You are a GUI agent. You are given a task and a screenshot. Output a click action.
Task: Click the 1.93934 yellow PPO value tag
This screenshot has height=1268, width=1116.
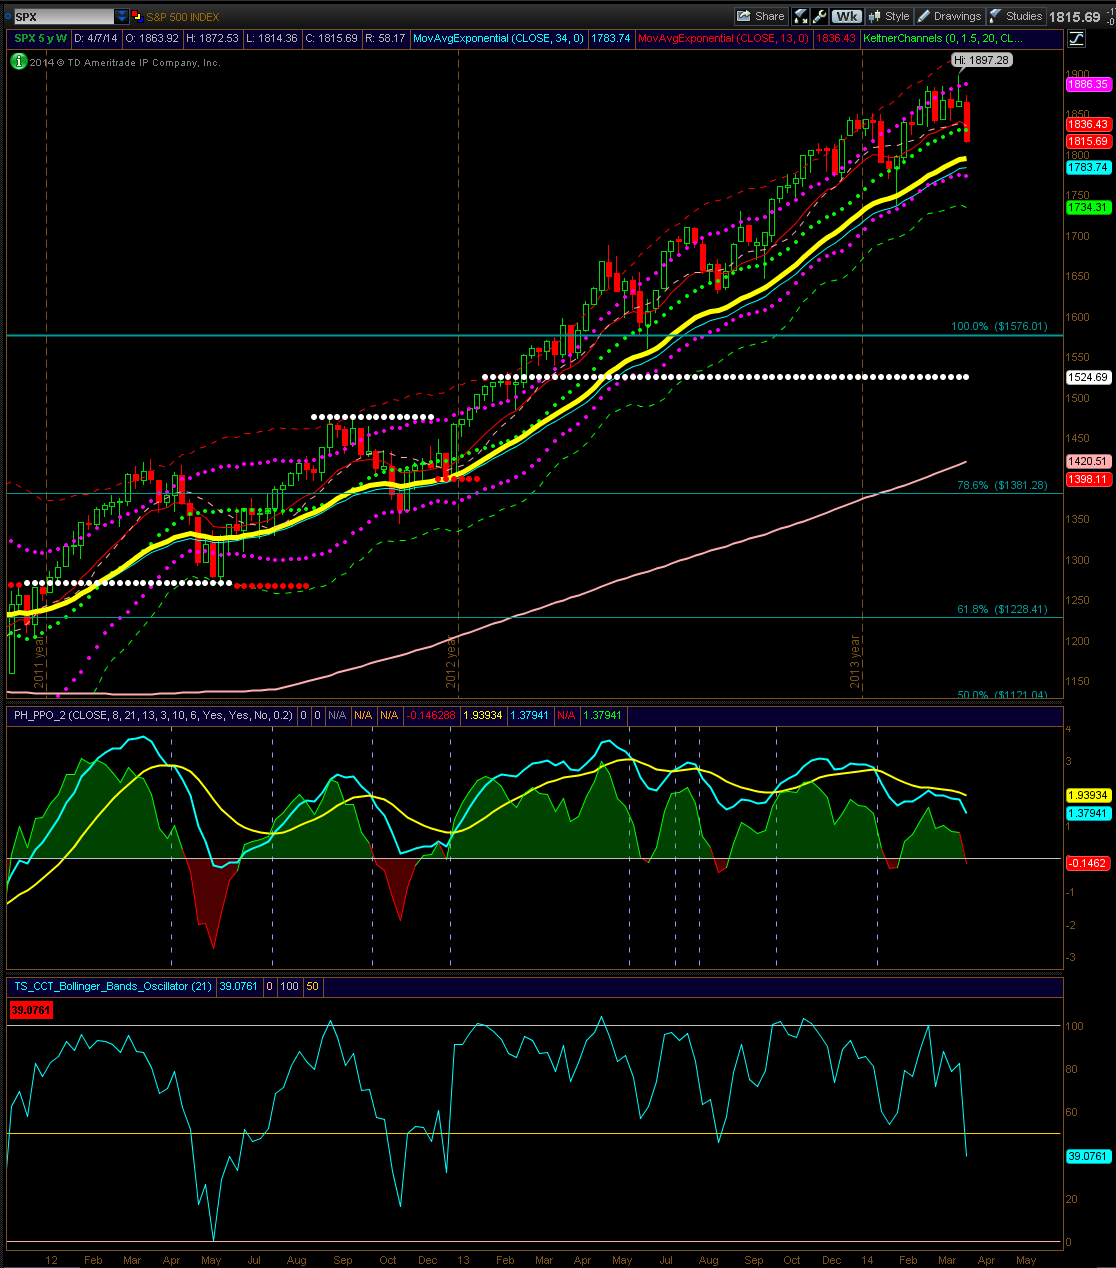click(1088, 795)
